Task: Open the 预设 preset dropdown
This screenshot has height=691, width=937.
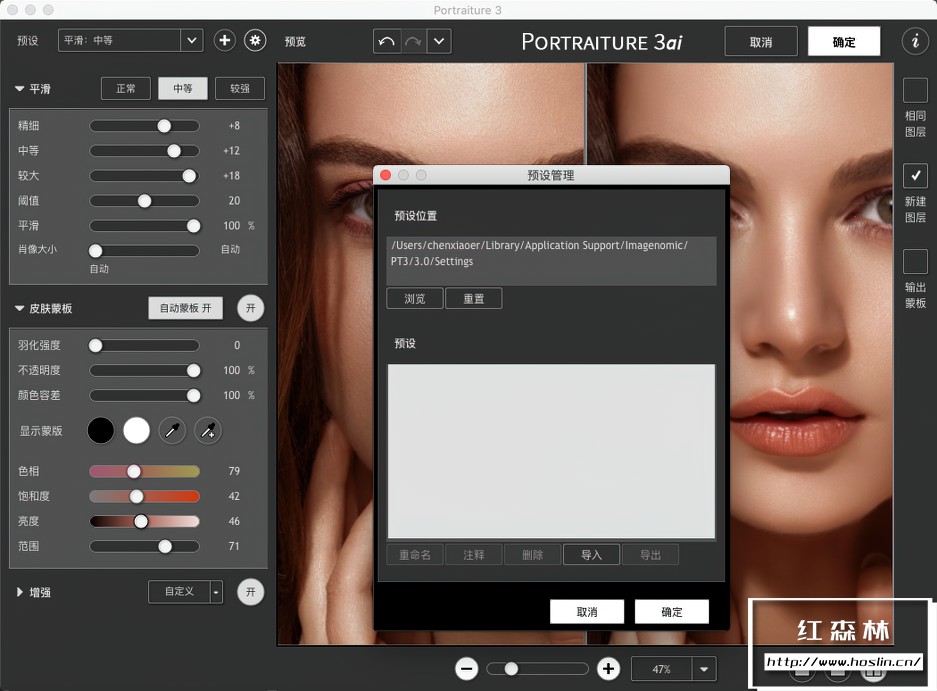Action: tap(191, 40)
